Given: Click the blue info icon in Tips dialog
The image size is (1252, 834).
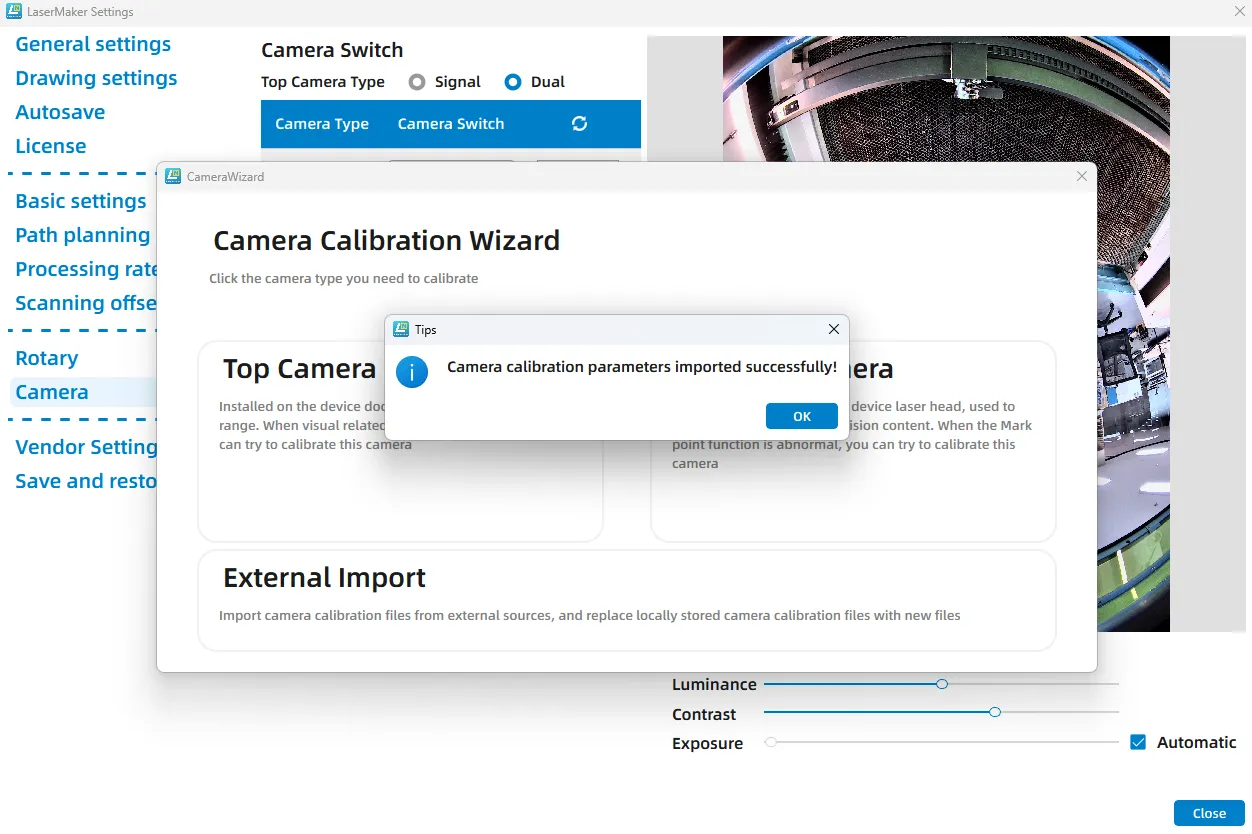Looking at the screenshot, I should (x=412, y=372).
